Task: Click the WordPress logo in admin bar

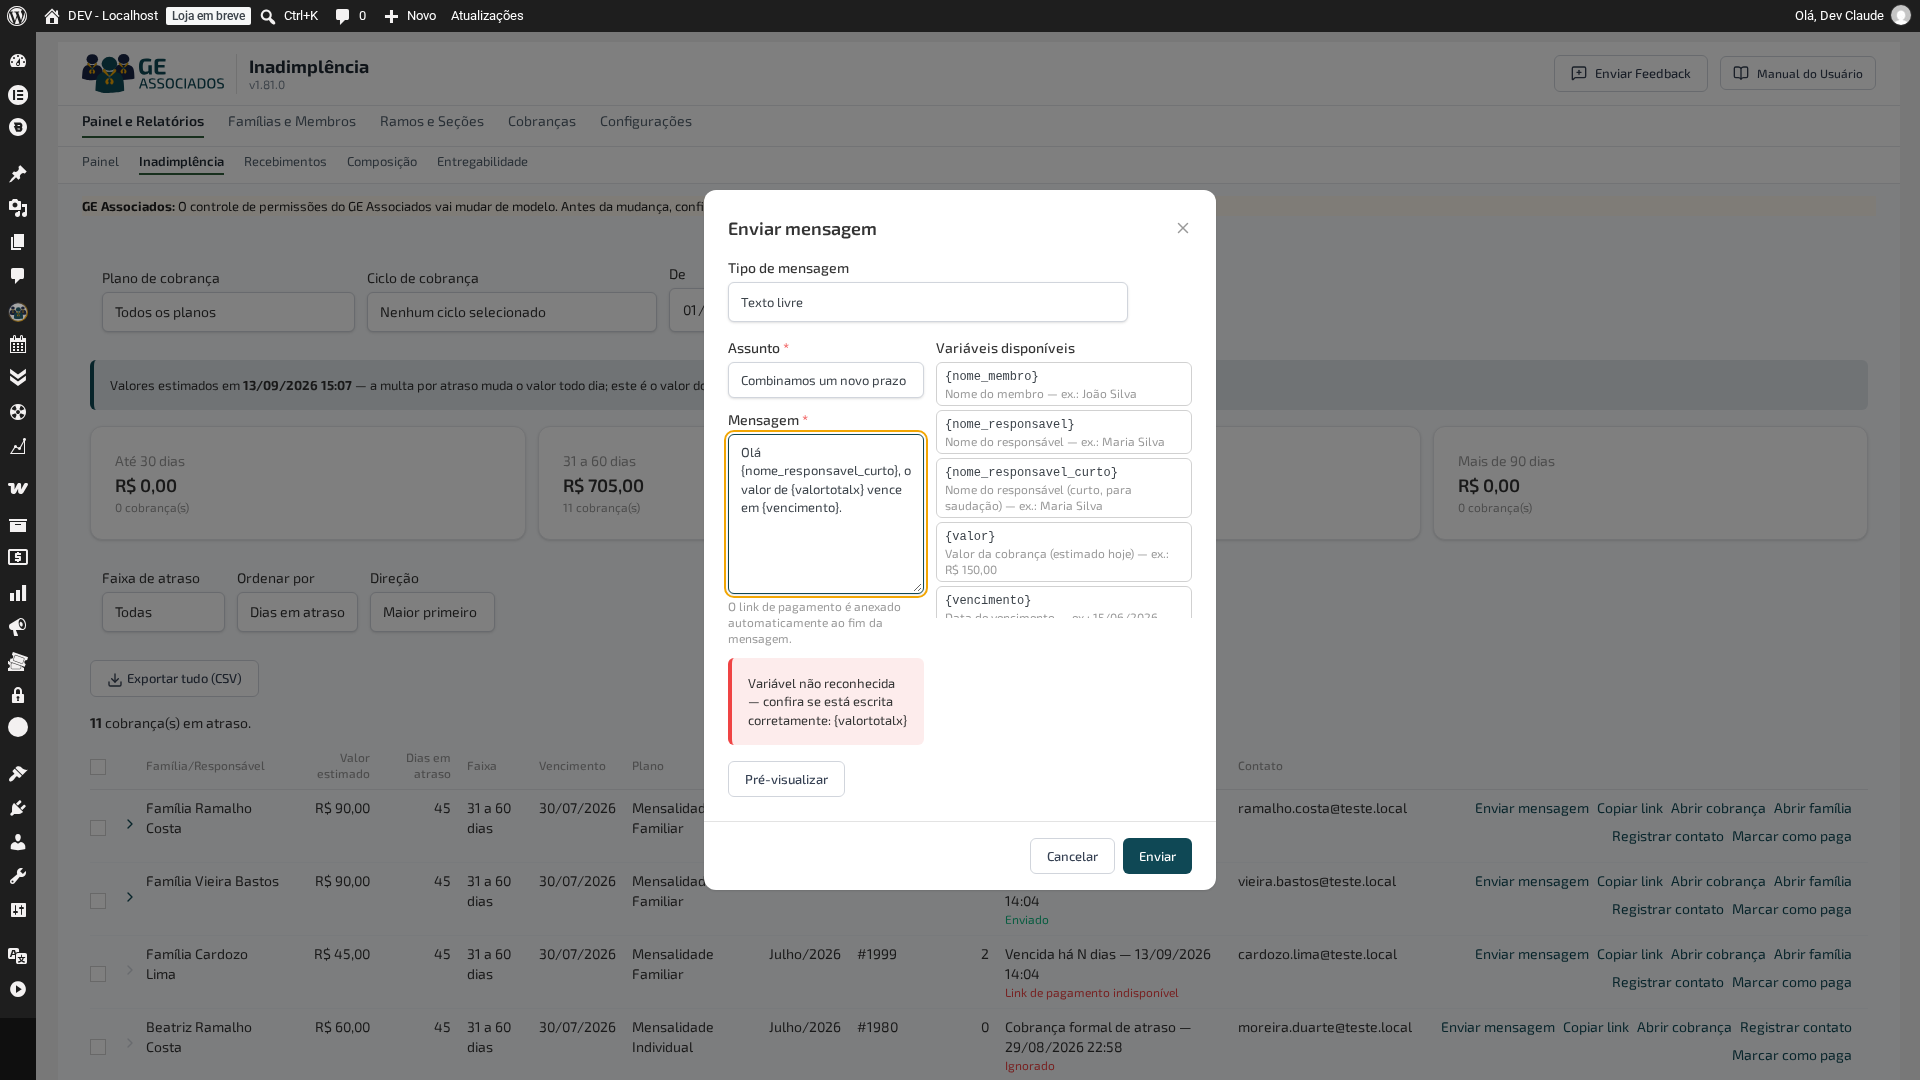Action: [x=17, y=16]
